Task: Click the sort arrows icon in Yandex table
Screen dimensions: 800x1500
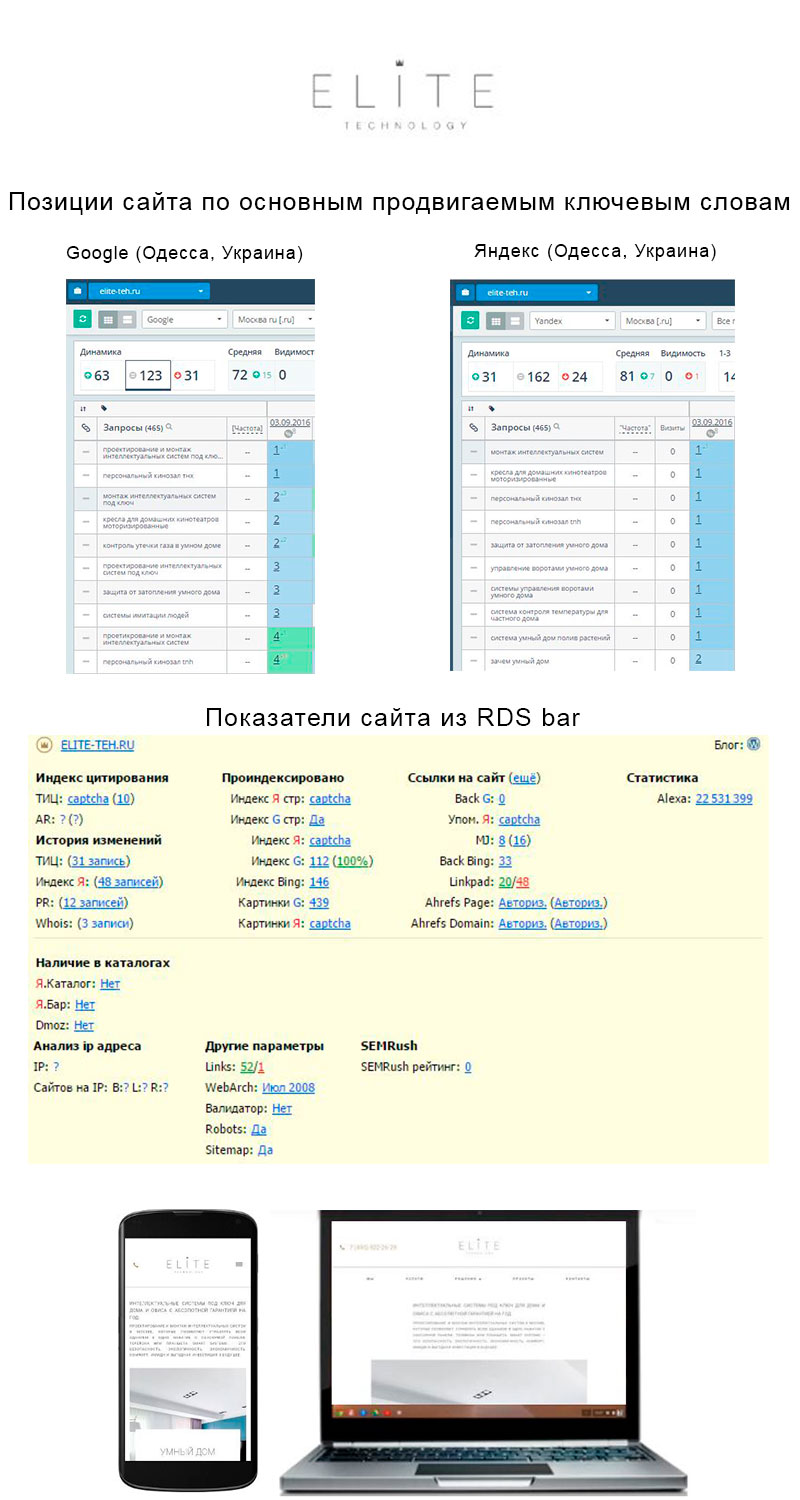Action: click(x=471, y=408)
